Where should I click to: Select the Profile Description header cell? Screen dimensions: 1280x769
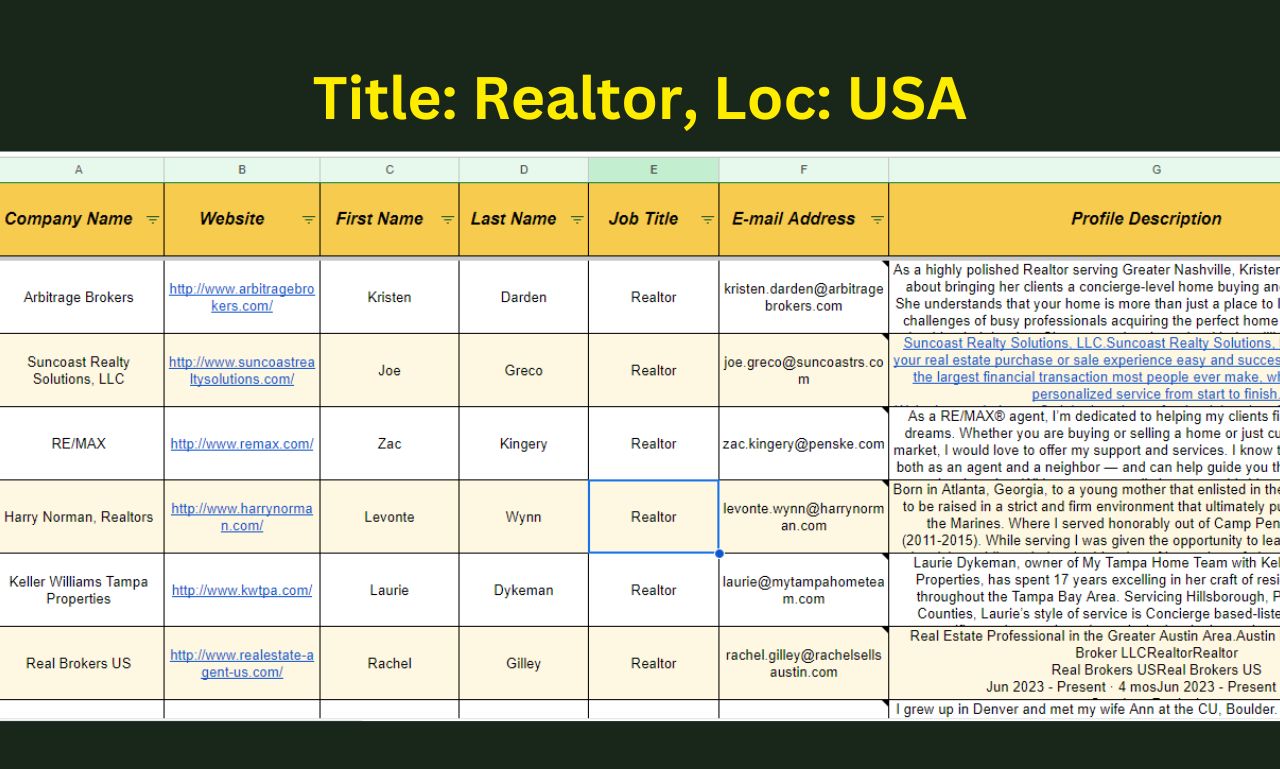coord(1146,219)
